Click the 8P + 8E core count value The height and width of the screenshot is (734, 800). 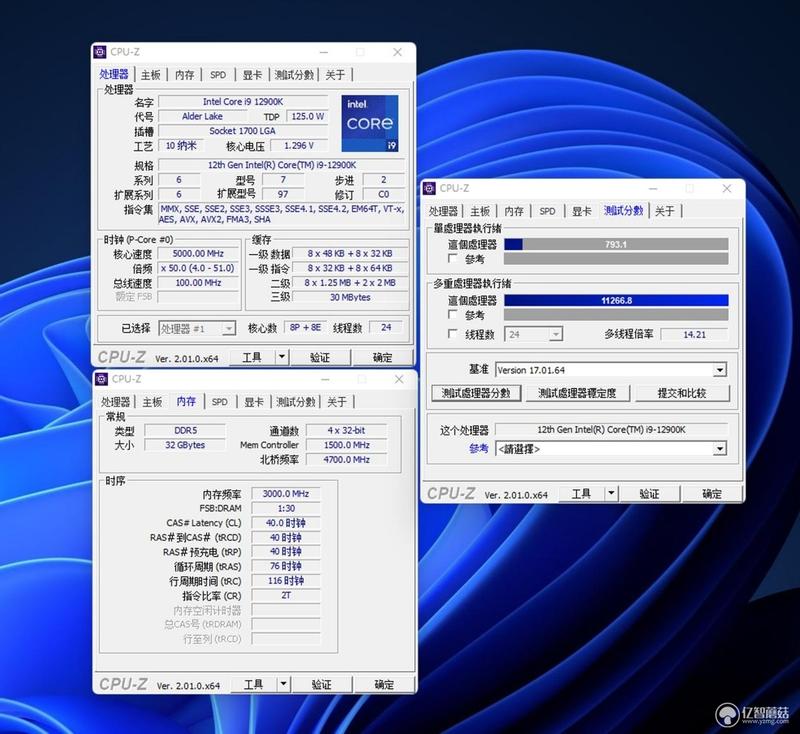tap(305, 327)
